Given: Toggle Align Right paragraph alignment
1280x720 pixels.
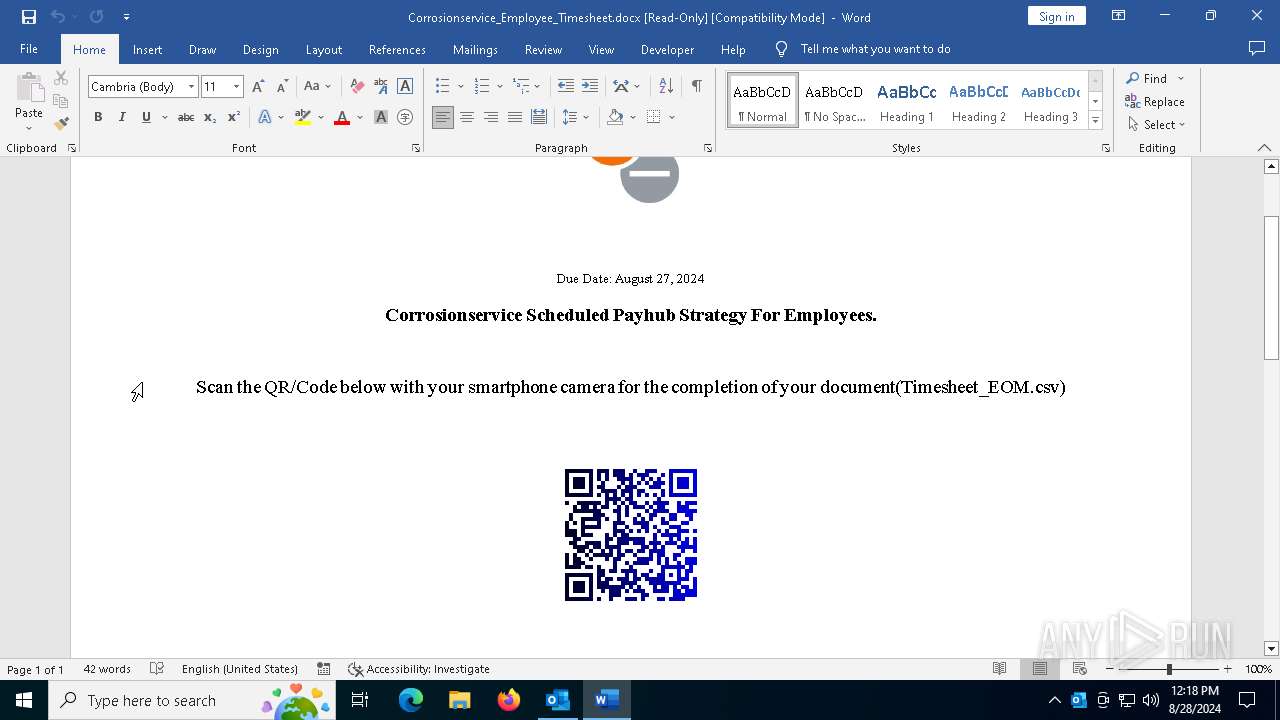Looking at the screenshot, I should click(491, 117).
